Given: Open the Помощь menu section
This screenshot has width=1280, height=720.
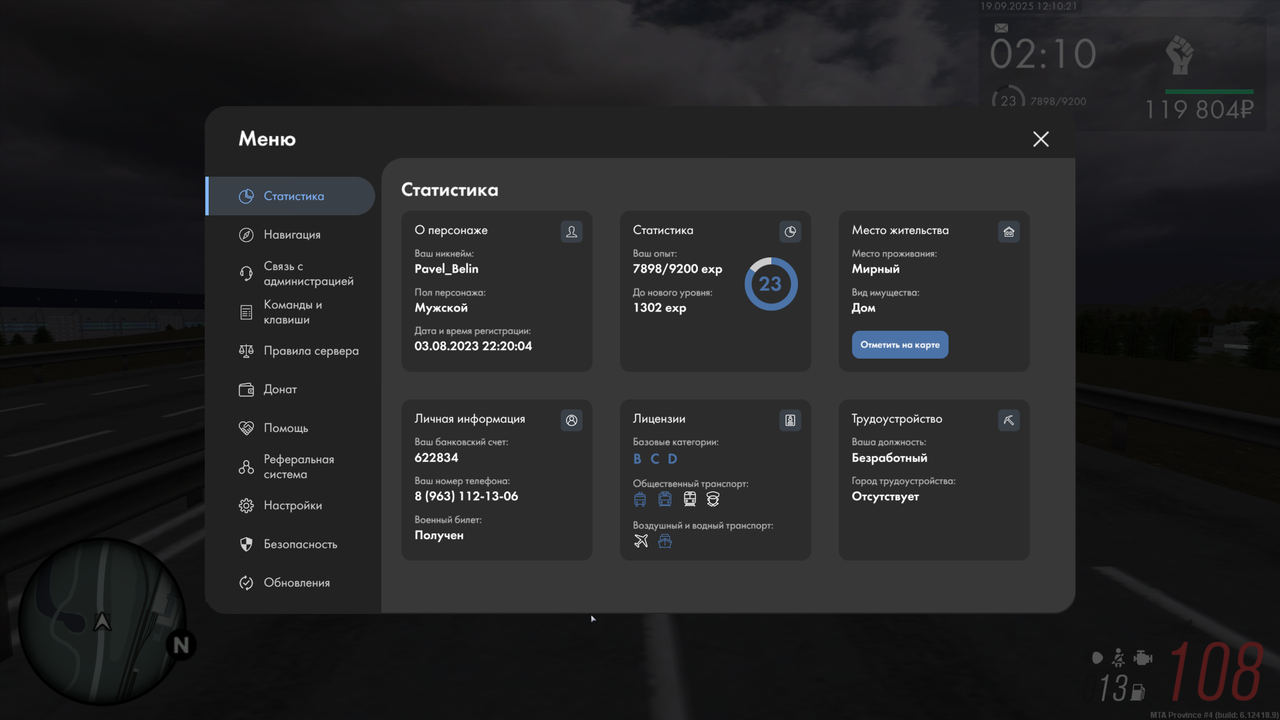Looking at the screenshot, I should [x=290, y=428].
